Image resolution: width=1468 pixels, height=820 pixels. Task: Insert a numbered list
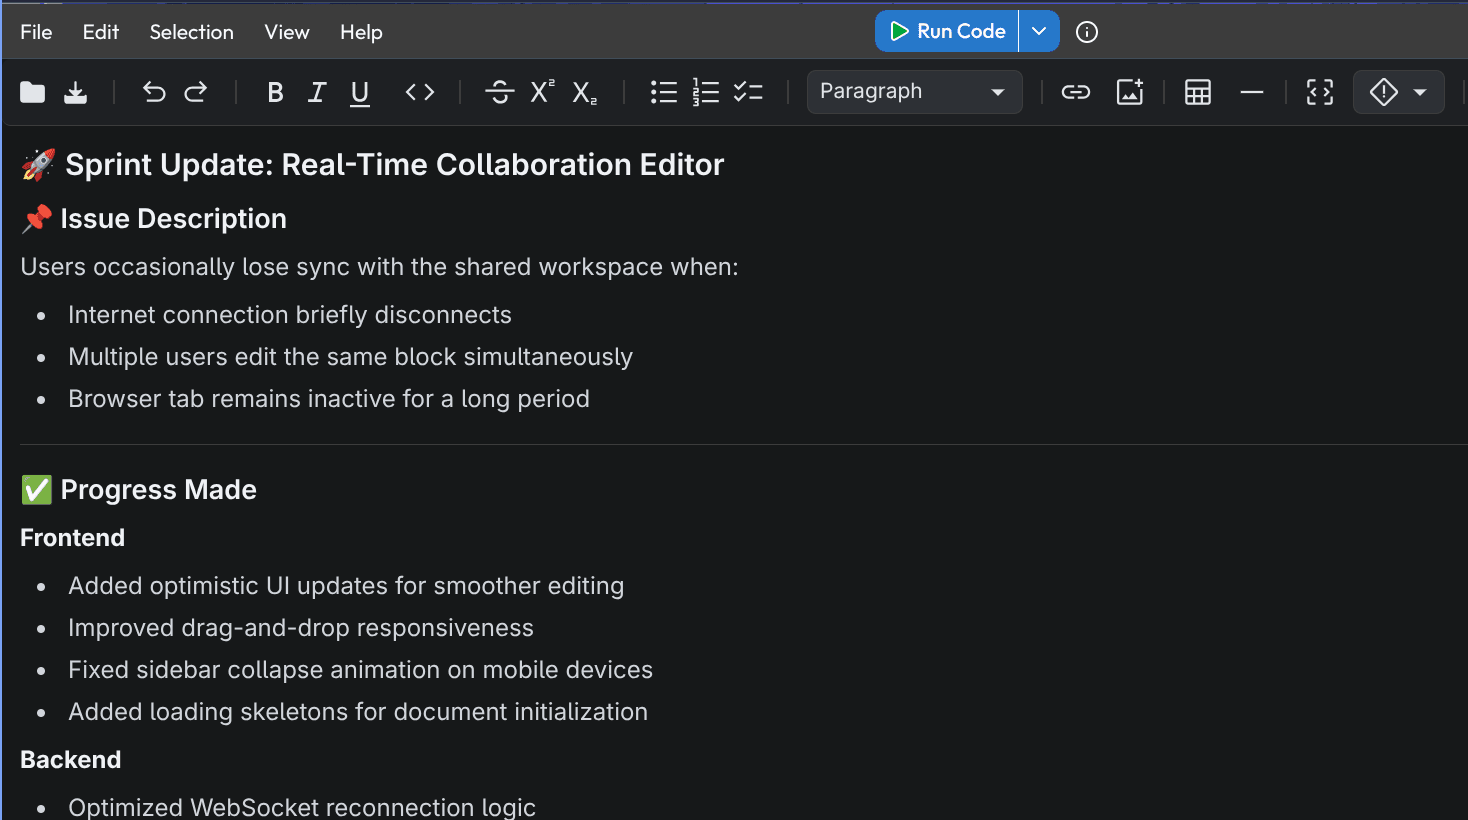[706, 93]
